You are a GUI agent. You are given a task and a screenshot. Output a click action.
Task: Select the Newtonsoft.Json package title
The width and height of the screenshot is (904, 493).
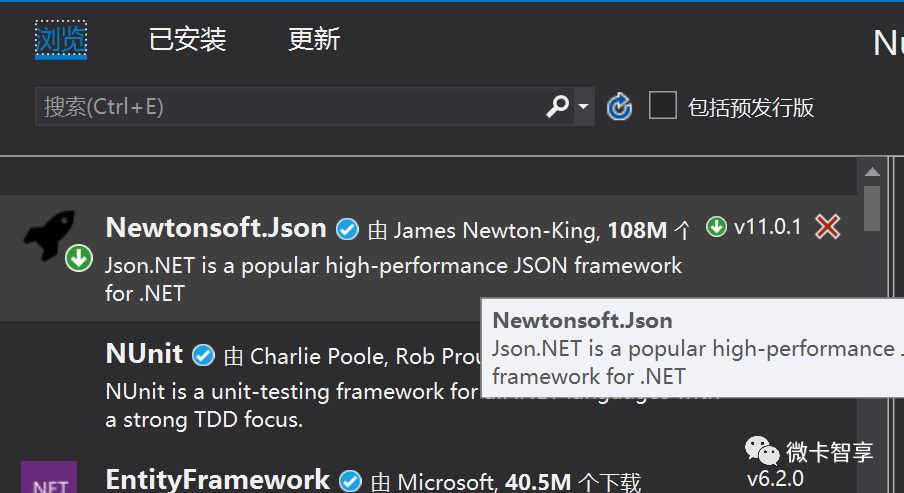(216, 228)
